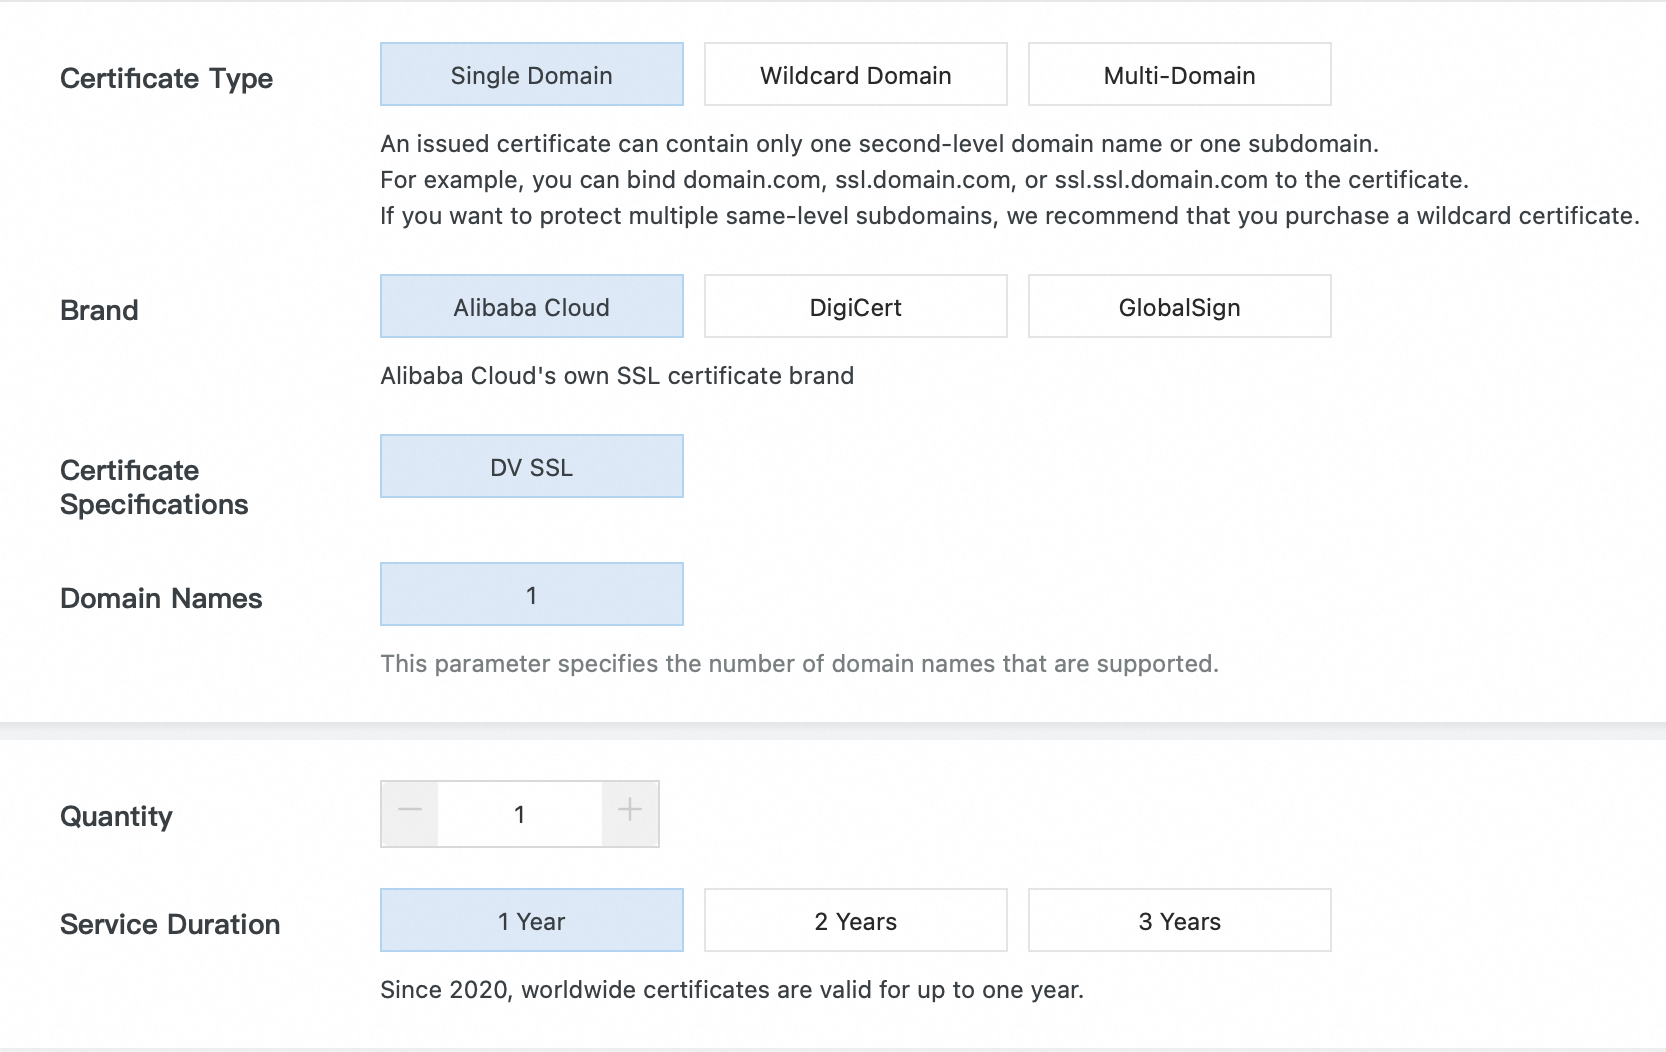This screenshot has width=1666, height=1052.
Task: Click the Certificate Type label
Action: pyautogui.click(x=166, y=79)
